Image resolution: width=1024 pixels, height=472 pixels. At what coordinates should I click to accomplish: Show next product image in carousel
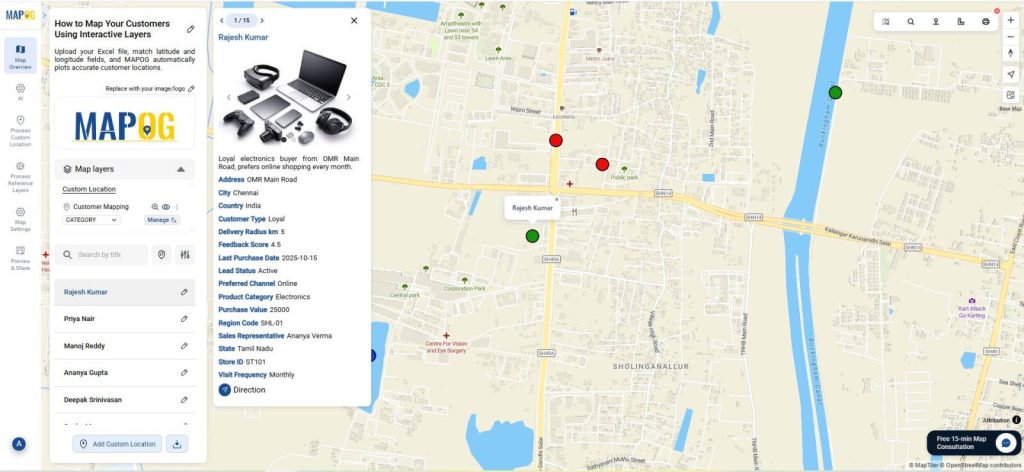pos(349,97)
